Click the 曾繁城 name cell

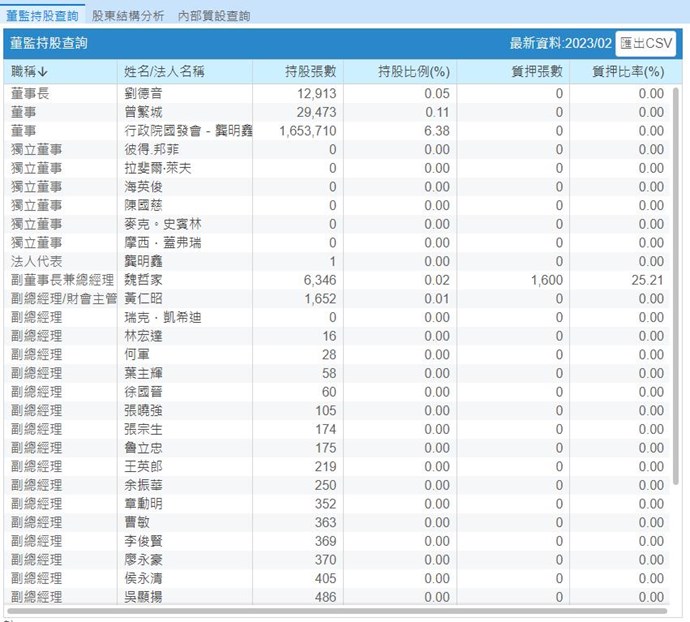(142, 112)
